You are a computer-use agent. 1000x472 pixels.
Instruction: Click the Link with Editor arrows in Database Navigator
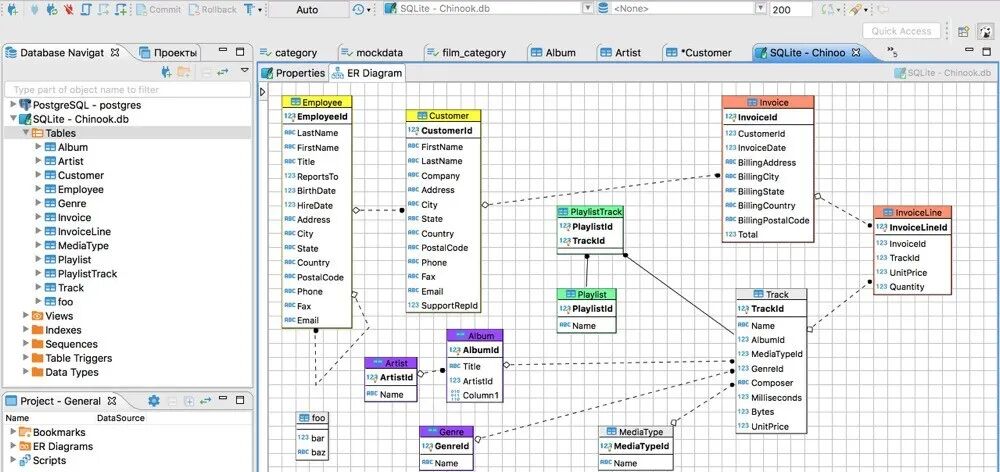223,71
